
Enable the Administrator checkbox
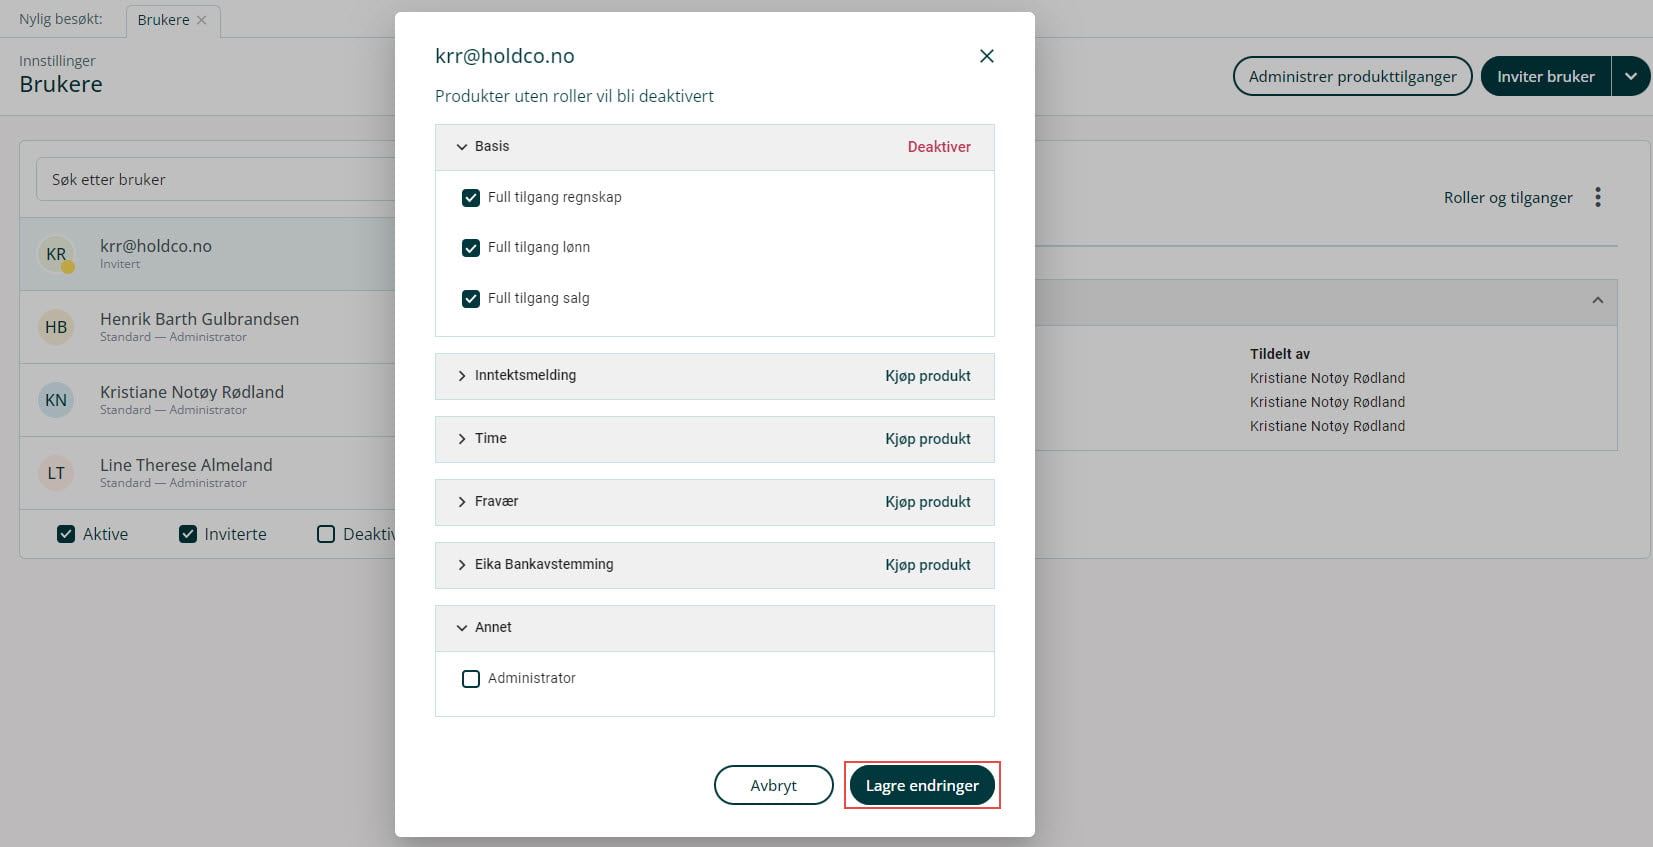[471, 679]
